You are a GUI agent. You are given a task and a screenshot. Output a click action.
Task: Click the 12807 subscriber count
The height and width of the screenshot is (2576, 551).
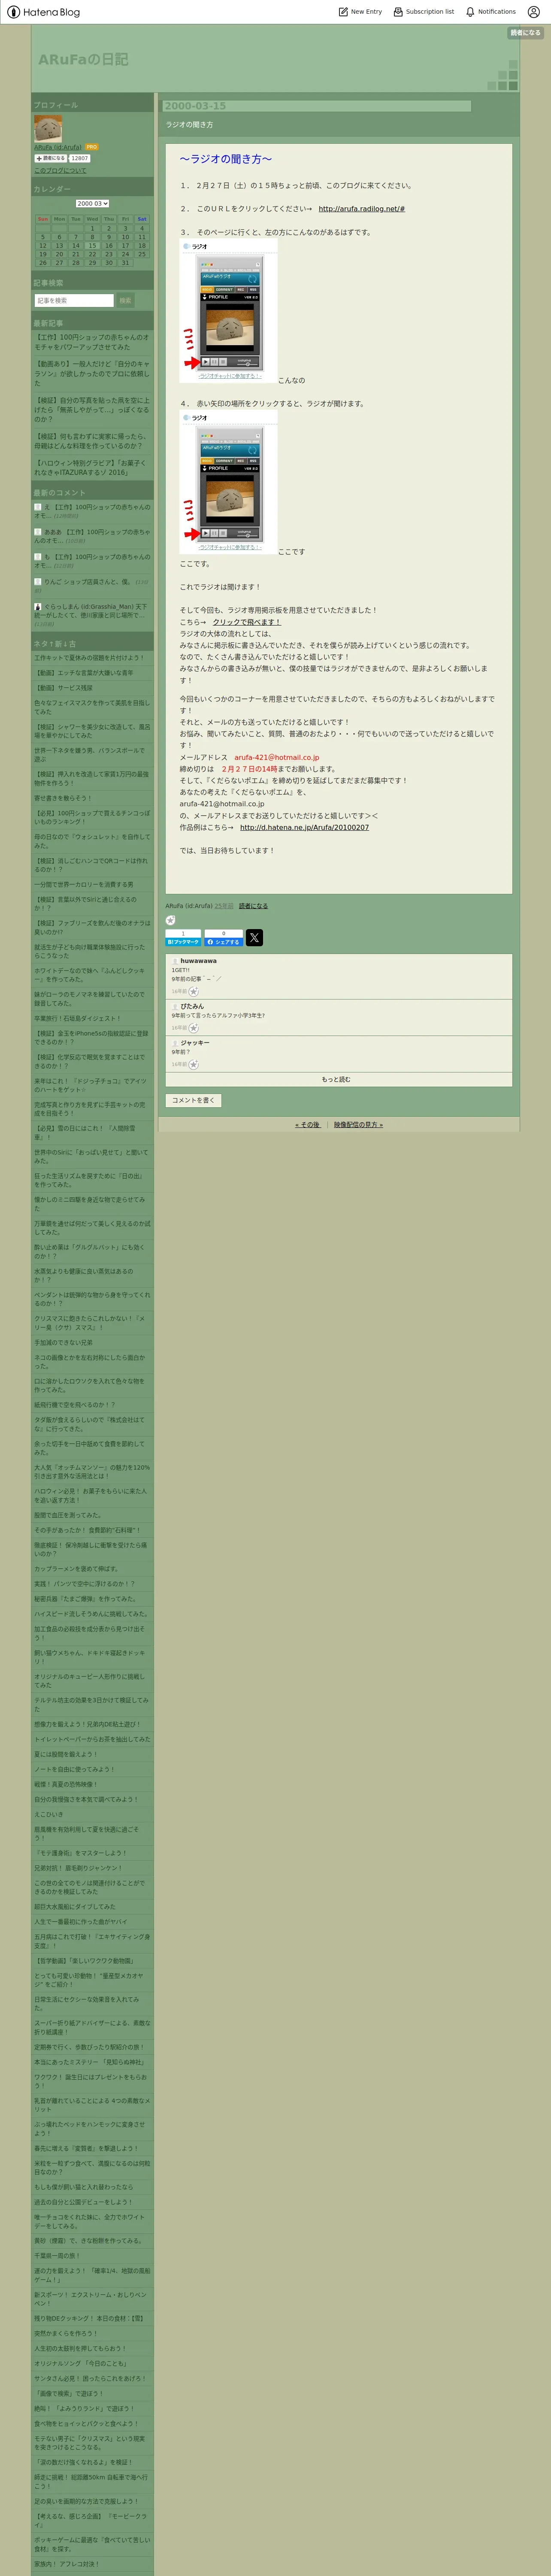79,158
